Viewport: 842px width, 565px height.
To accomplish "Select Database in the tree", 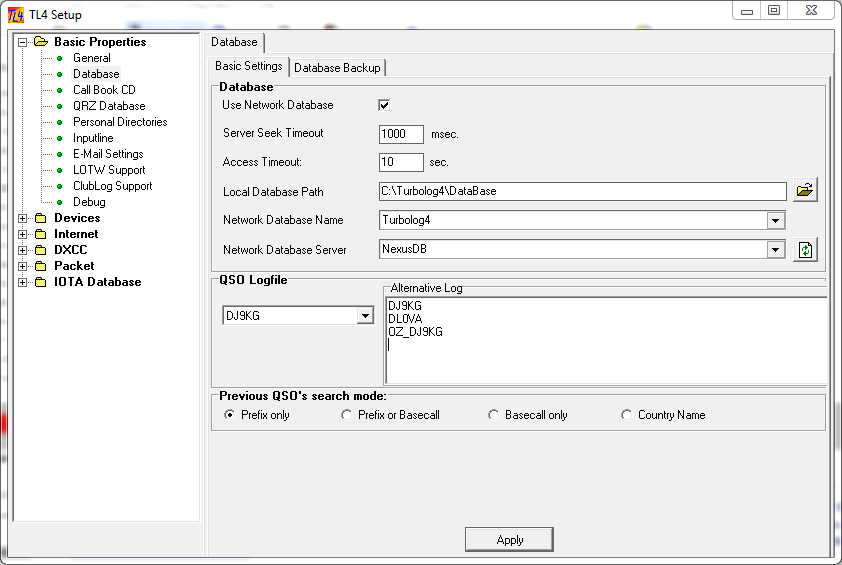I will [x=96, y=74].
